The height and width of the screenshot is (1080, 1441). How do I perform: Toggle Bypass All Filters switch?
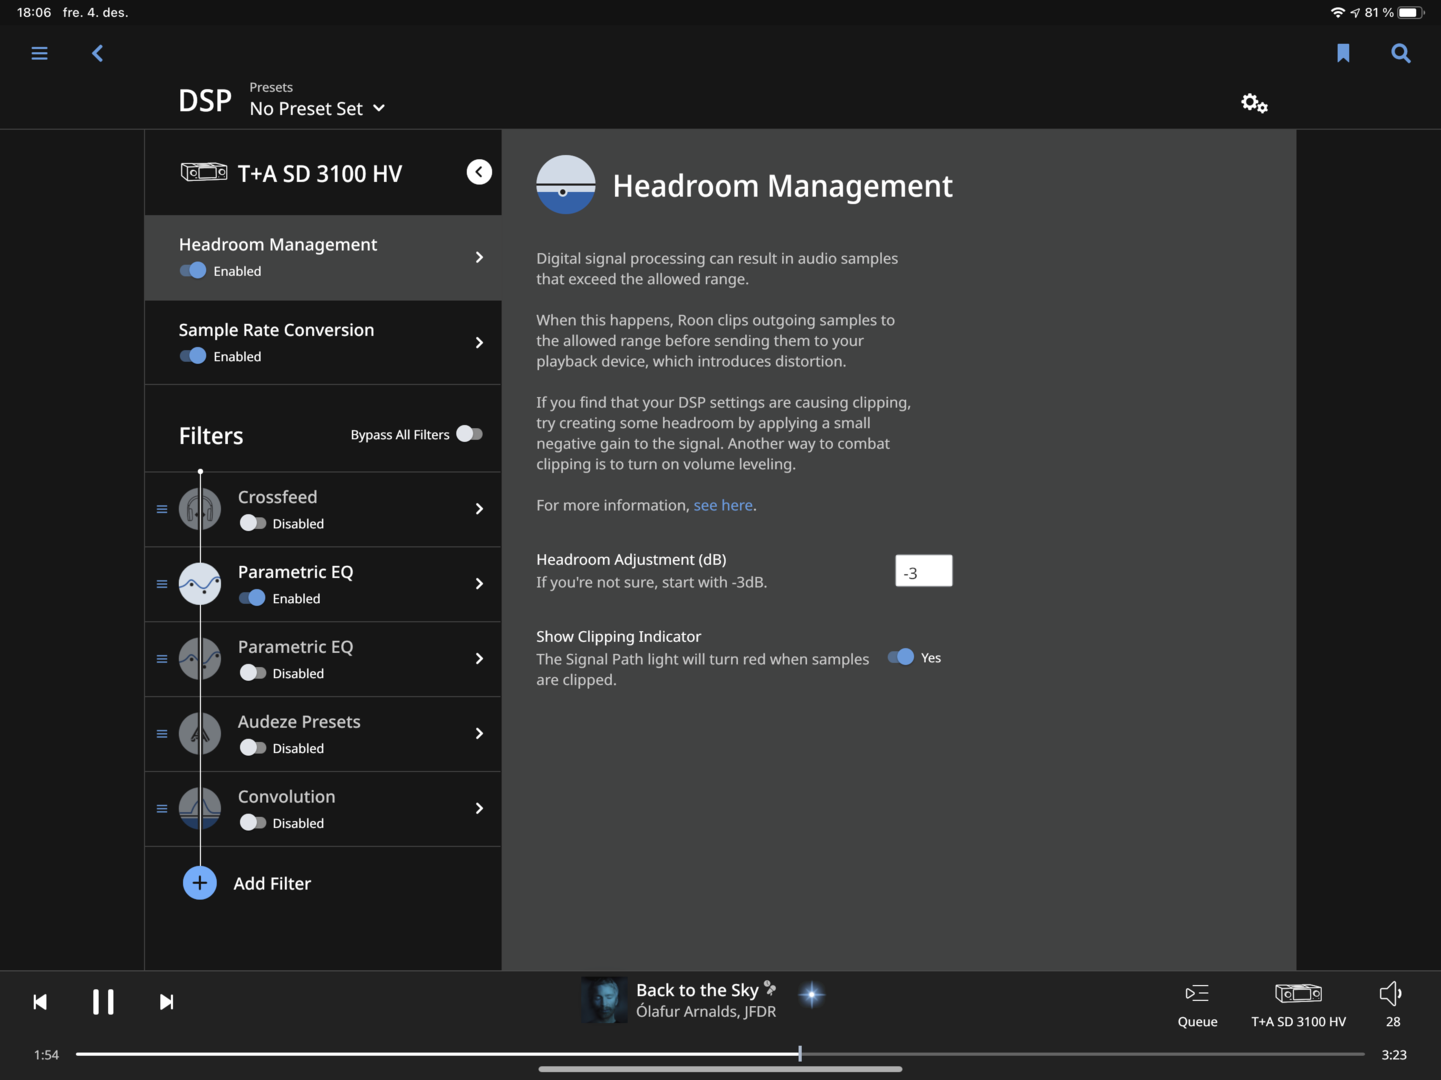tap(469, 434)
